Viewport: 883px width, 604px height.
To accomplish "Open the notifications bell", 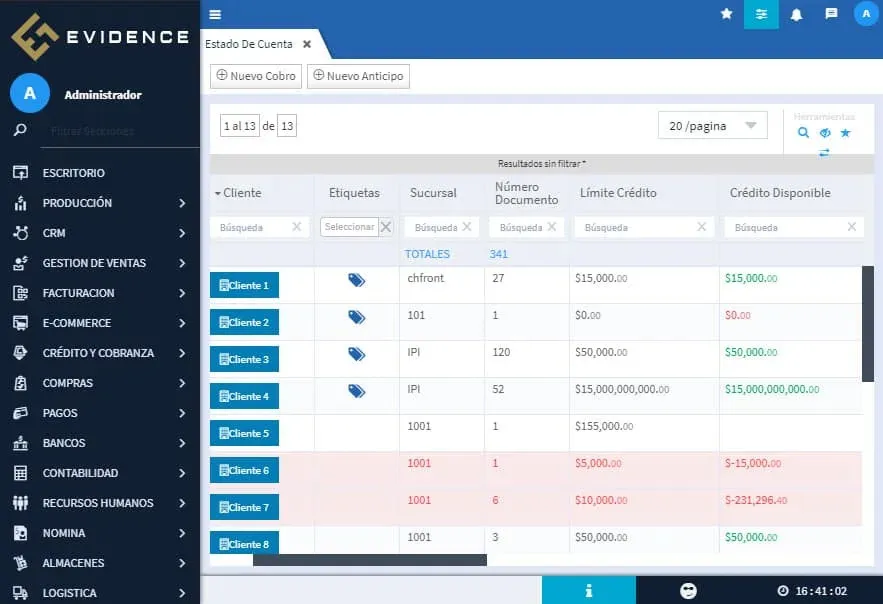I will pyautogui.click(x=797, y=14).
